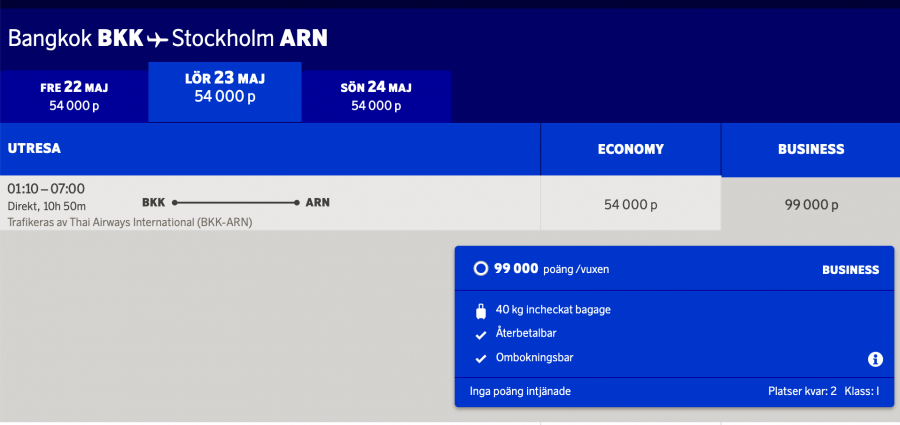Expand the 01:10 – 07:00 flight details
Viewport: 900px width, 425px height.
46,188
